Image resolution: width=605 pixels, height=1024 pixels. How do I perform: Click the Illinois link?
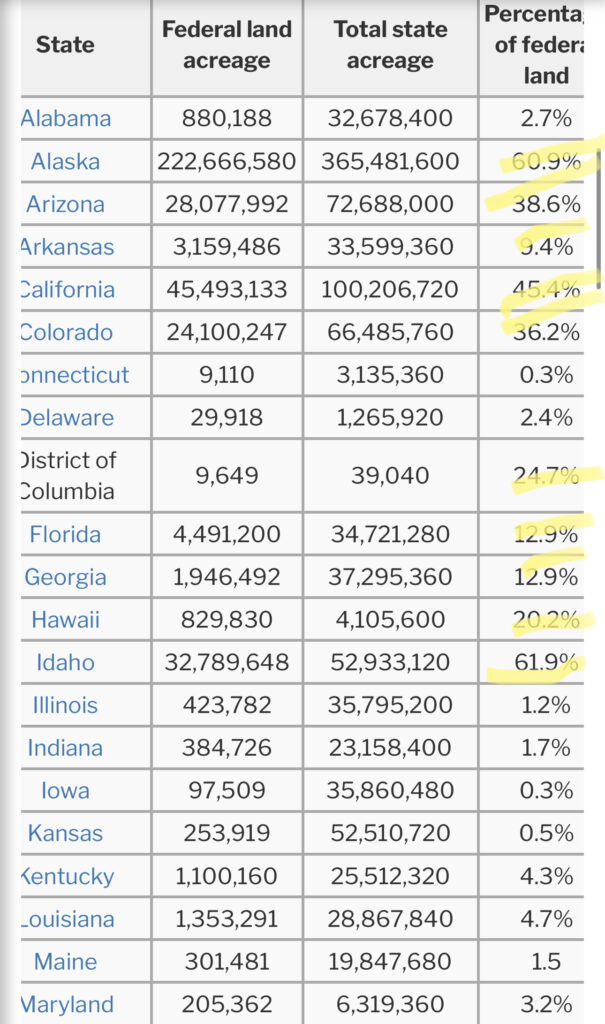click(x=66, y=706)
